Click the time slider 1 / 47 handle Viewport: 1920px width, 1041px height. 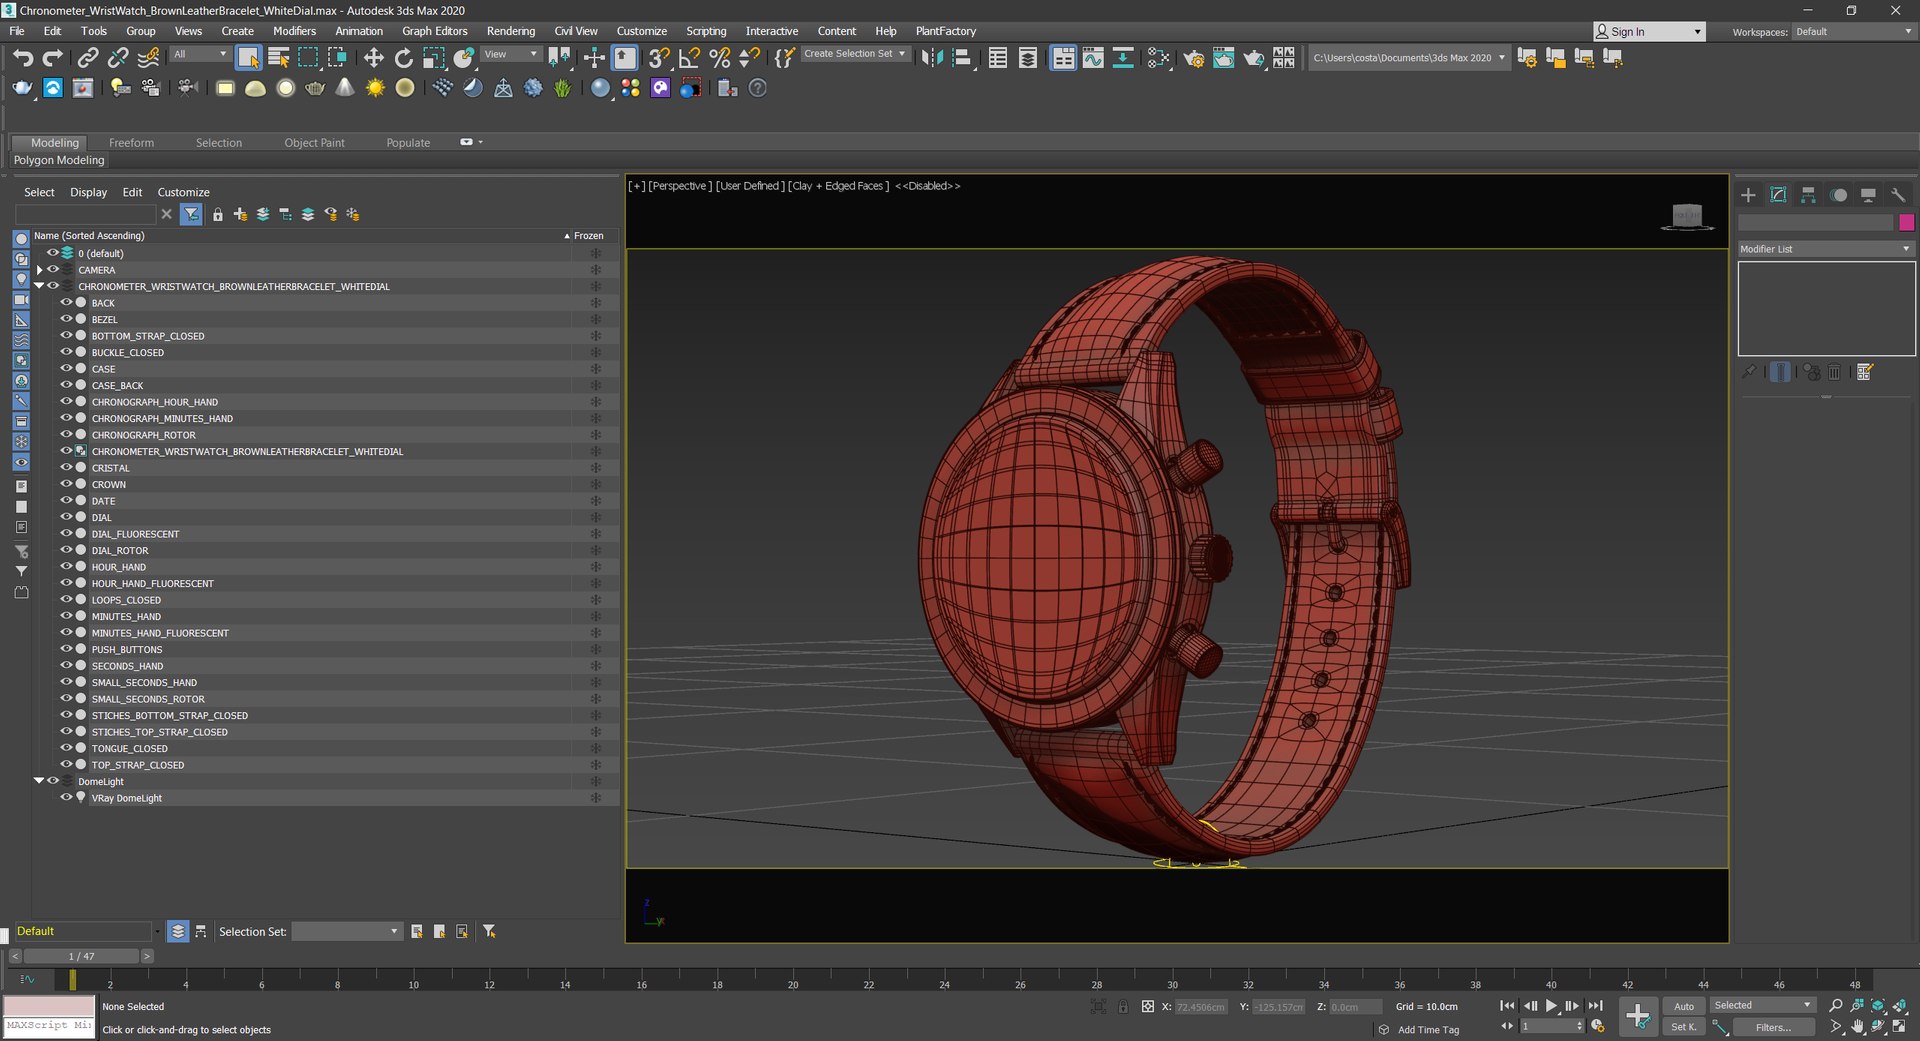[81, 956]
